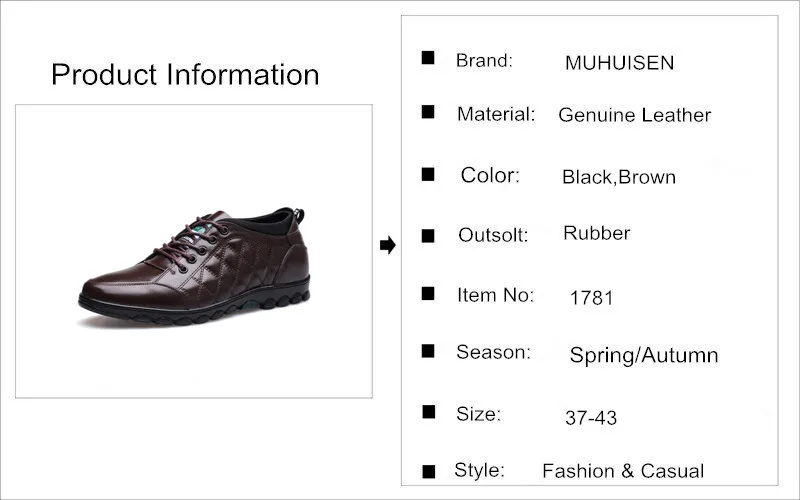Click the square bullet beside Color
Screen dimensions: 800x500
click(428, 174)
